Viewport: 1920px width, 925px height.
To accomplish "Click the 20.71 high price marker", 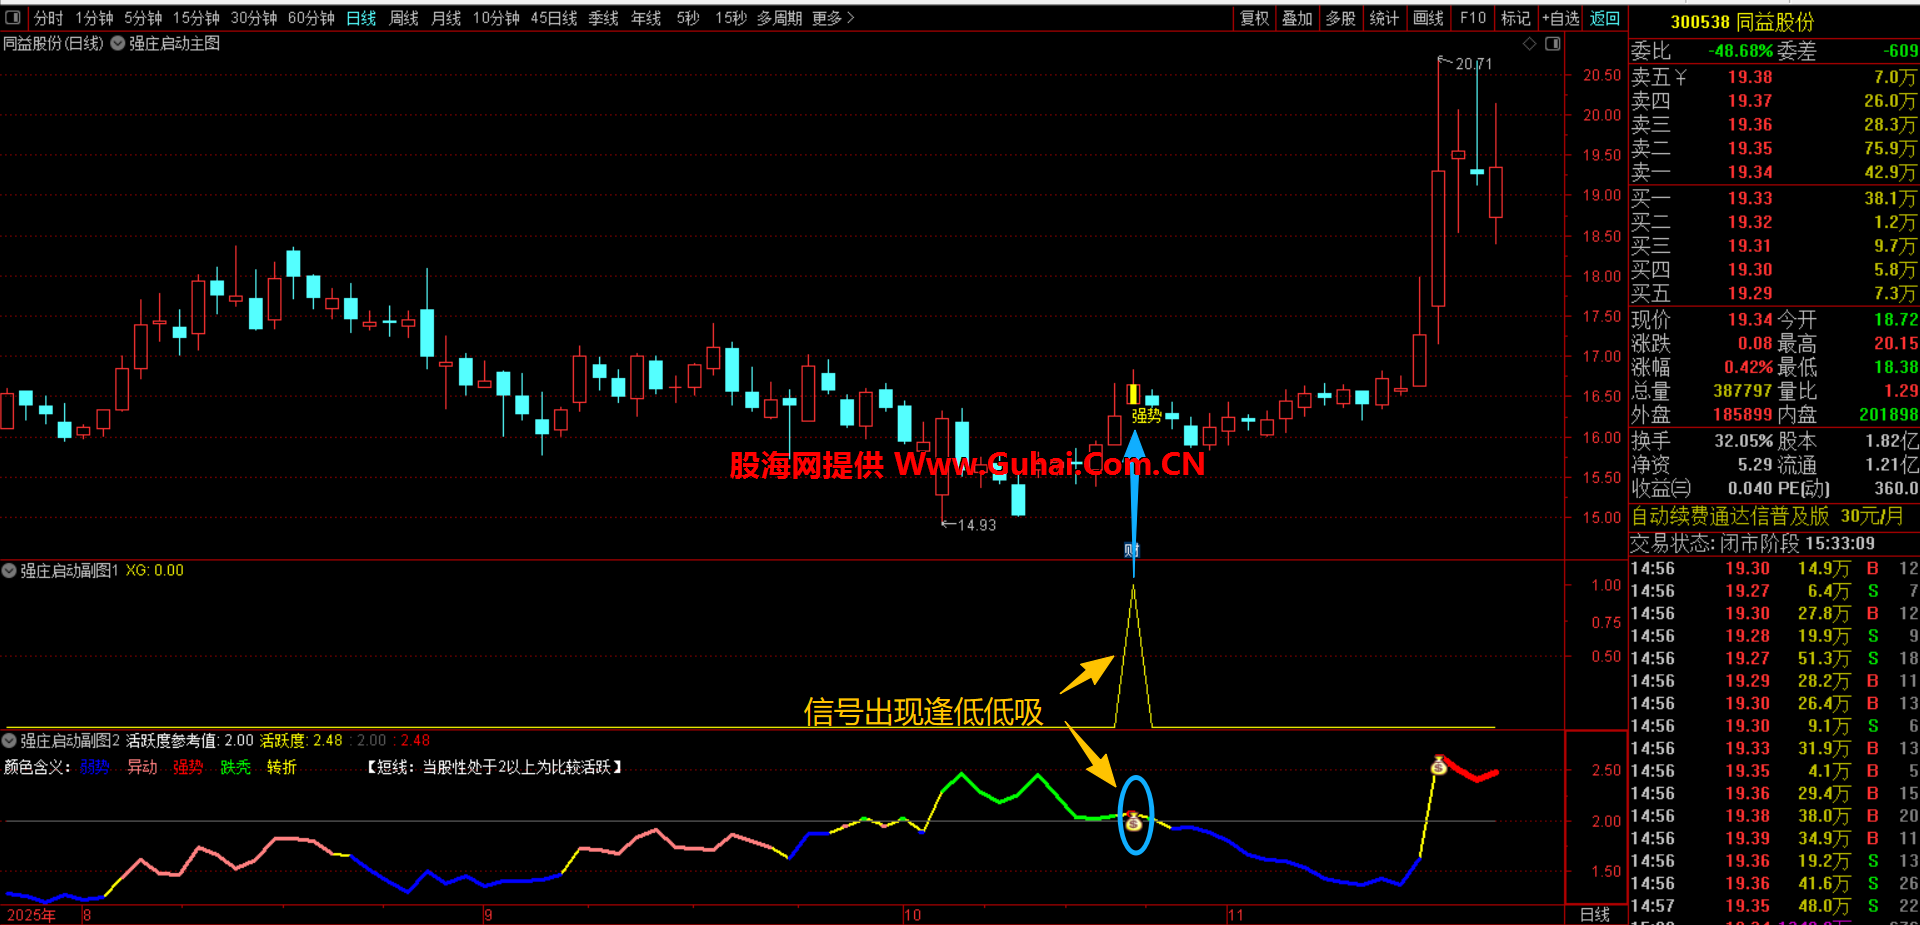I will pyautogui.click(x=1471, y=64).
